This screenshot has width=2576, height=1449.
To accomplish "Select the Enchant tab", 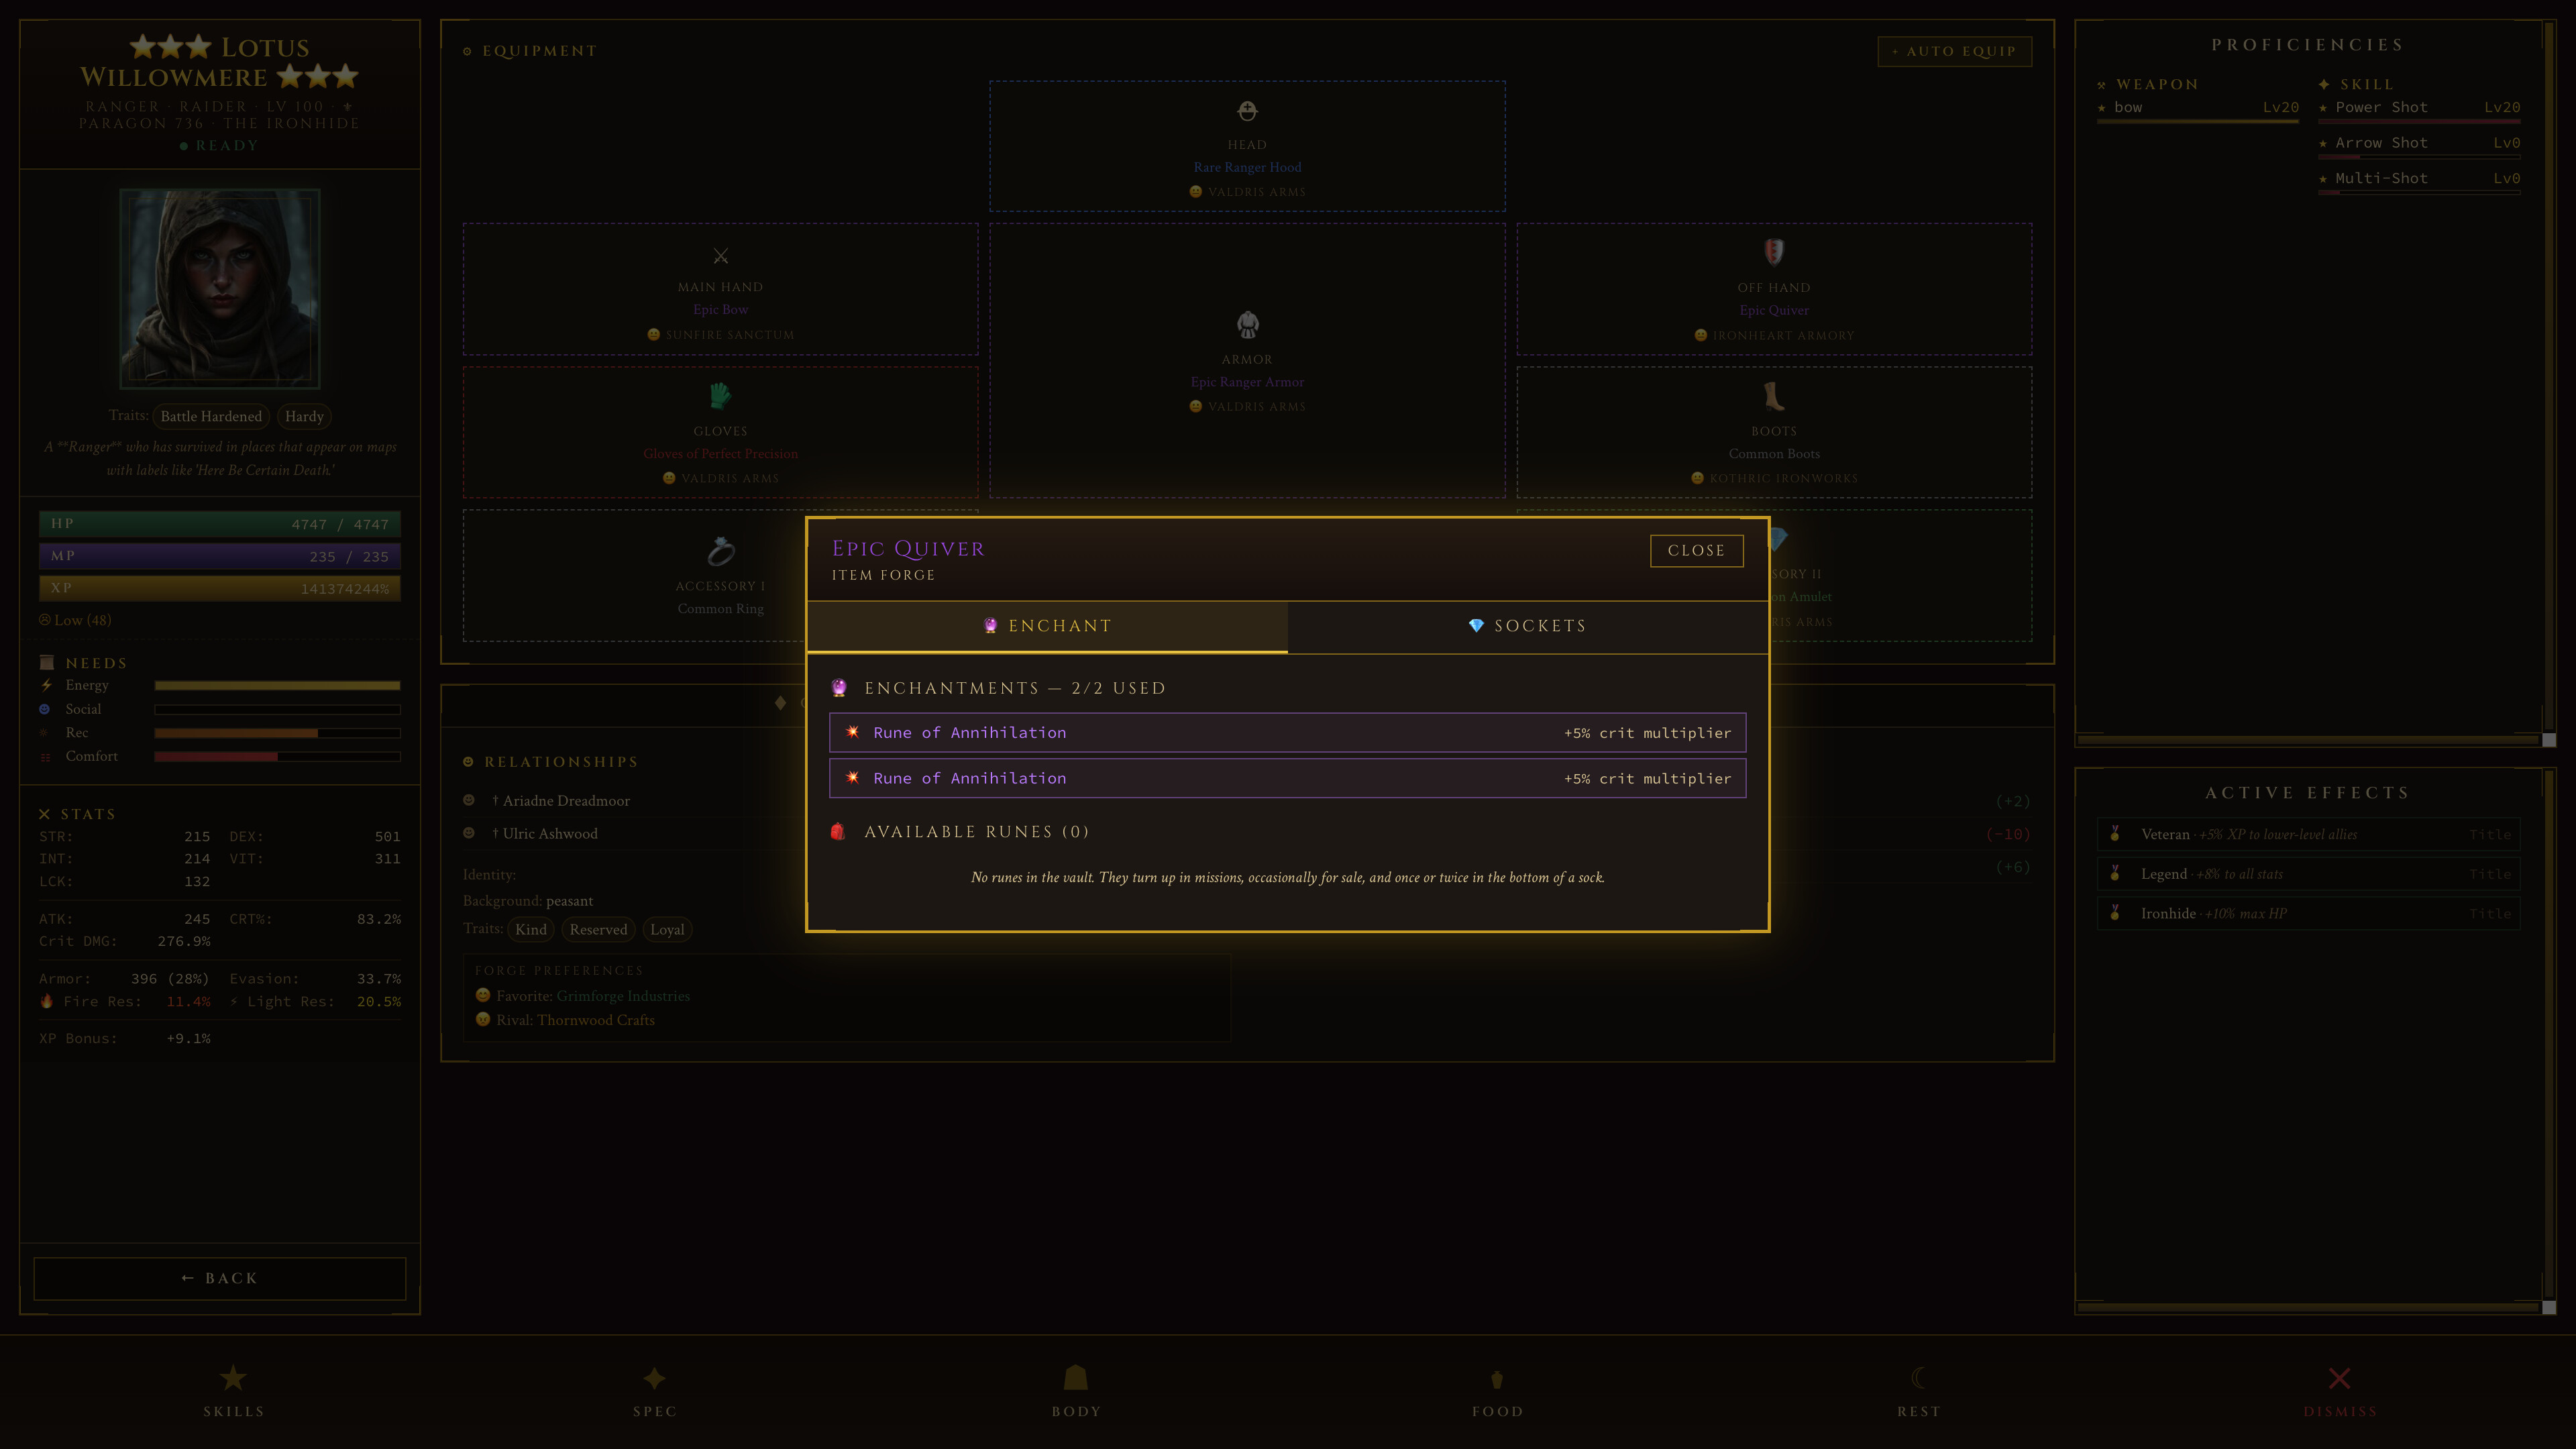I will pos(1047,626).
